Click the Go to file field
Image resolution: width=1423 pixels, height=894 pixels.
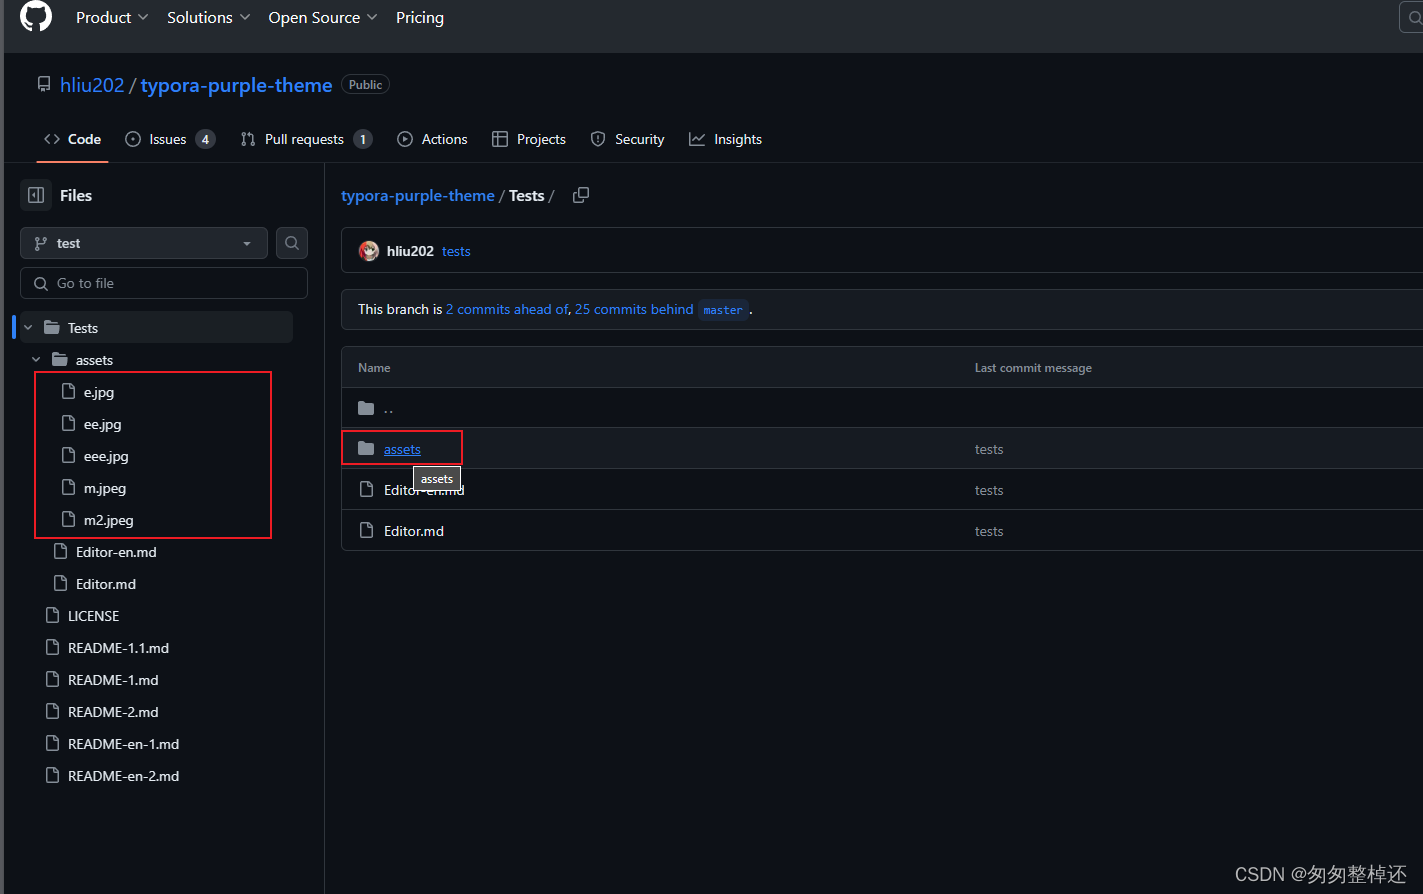tap(164, 283)
